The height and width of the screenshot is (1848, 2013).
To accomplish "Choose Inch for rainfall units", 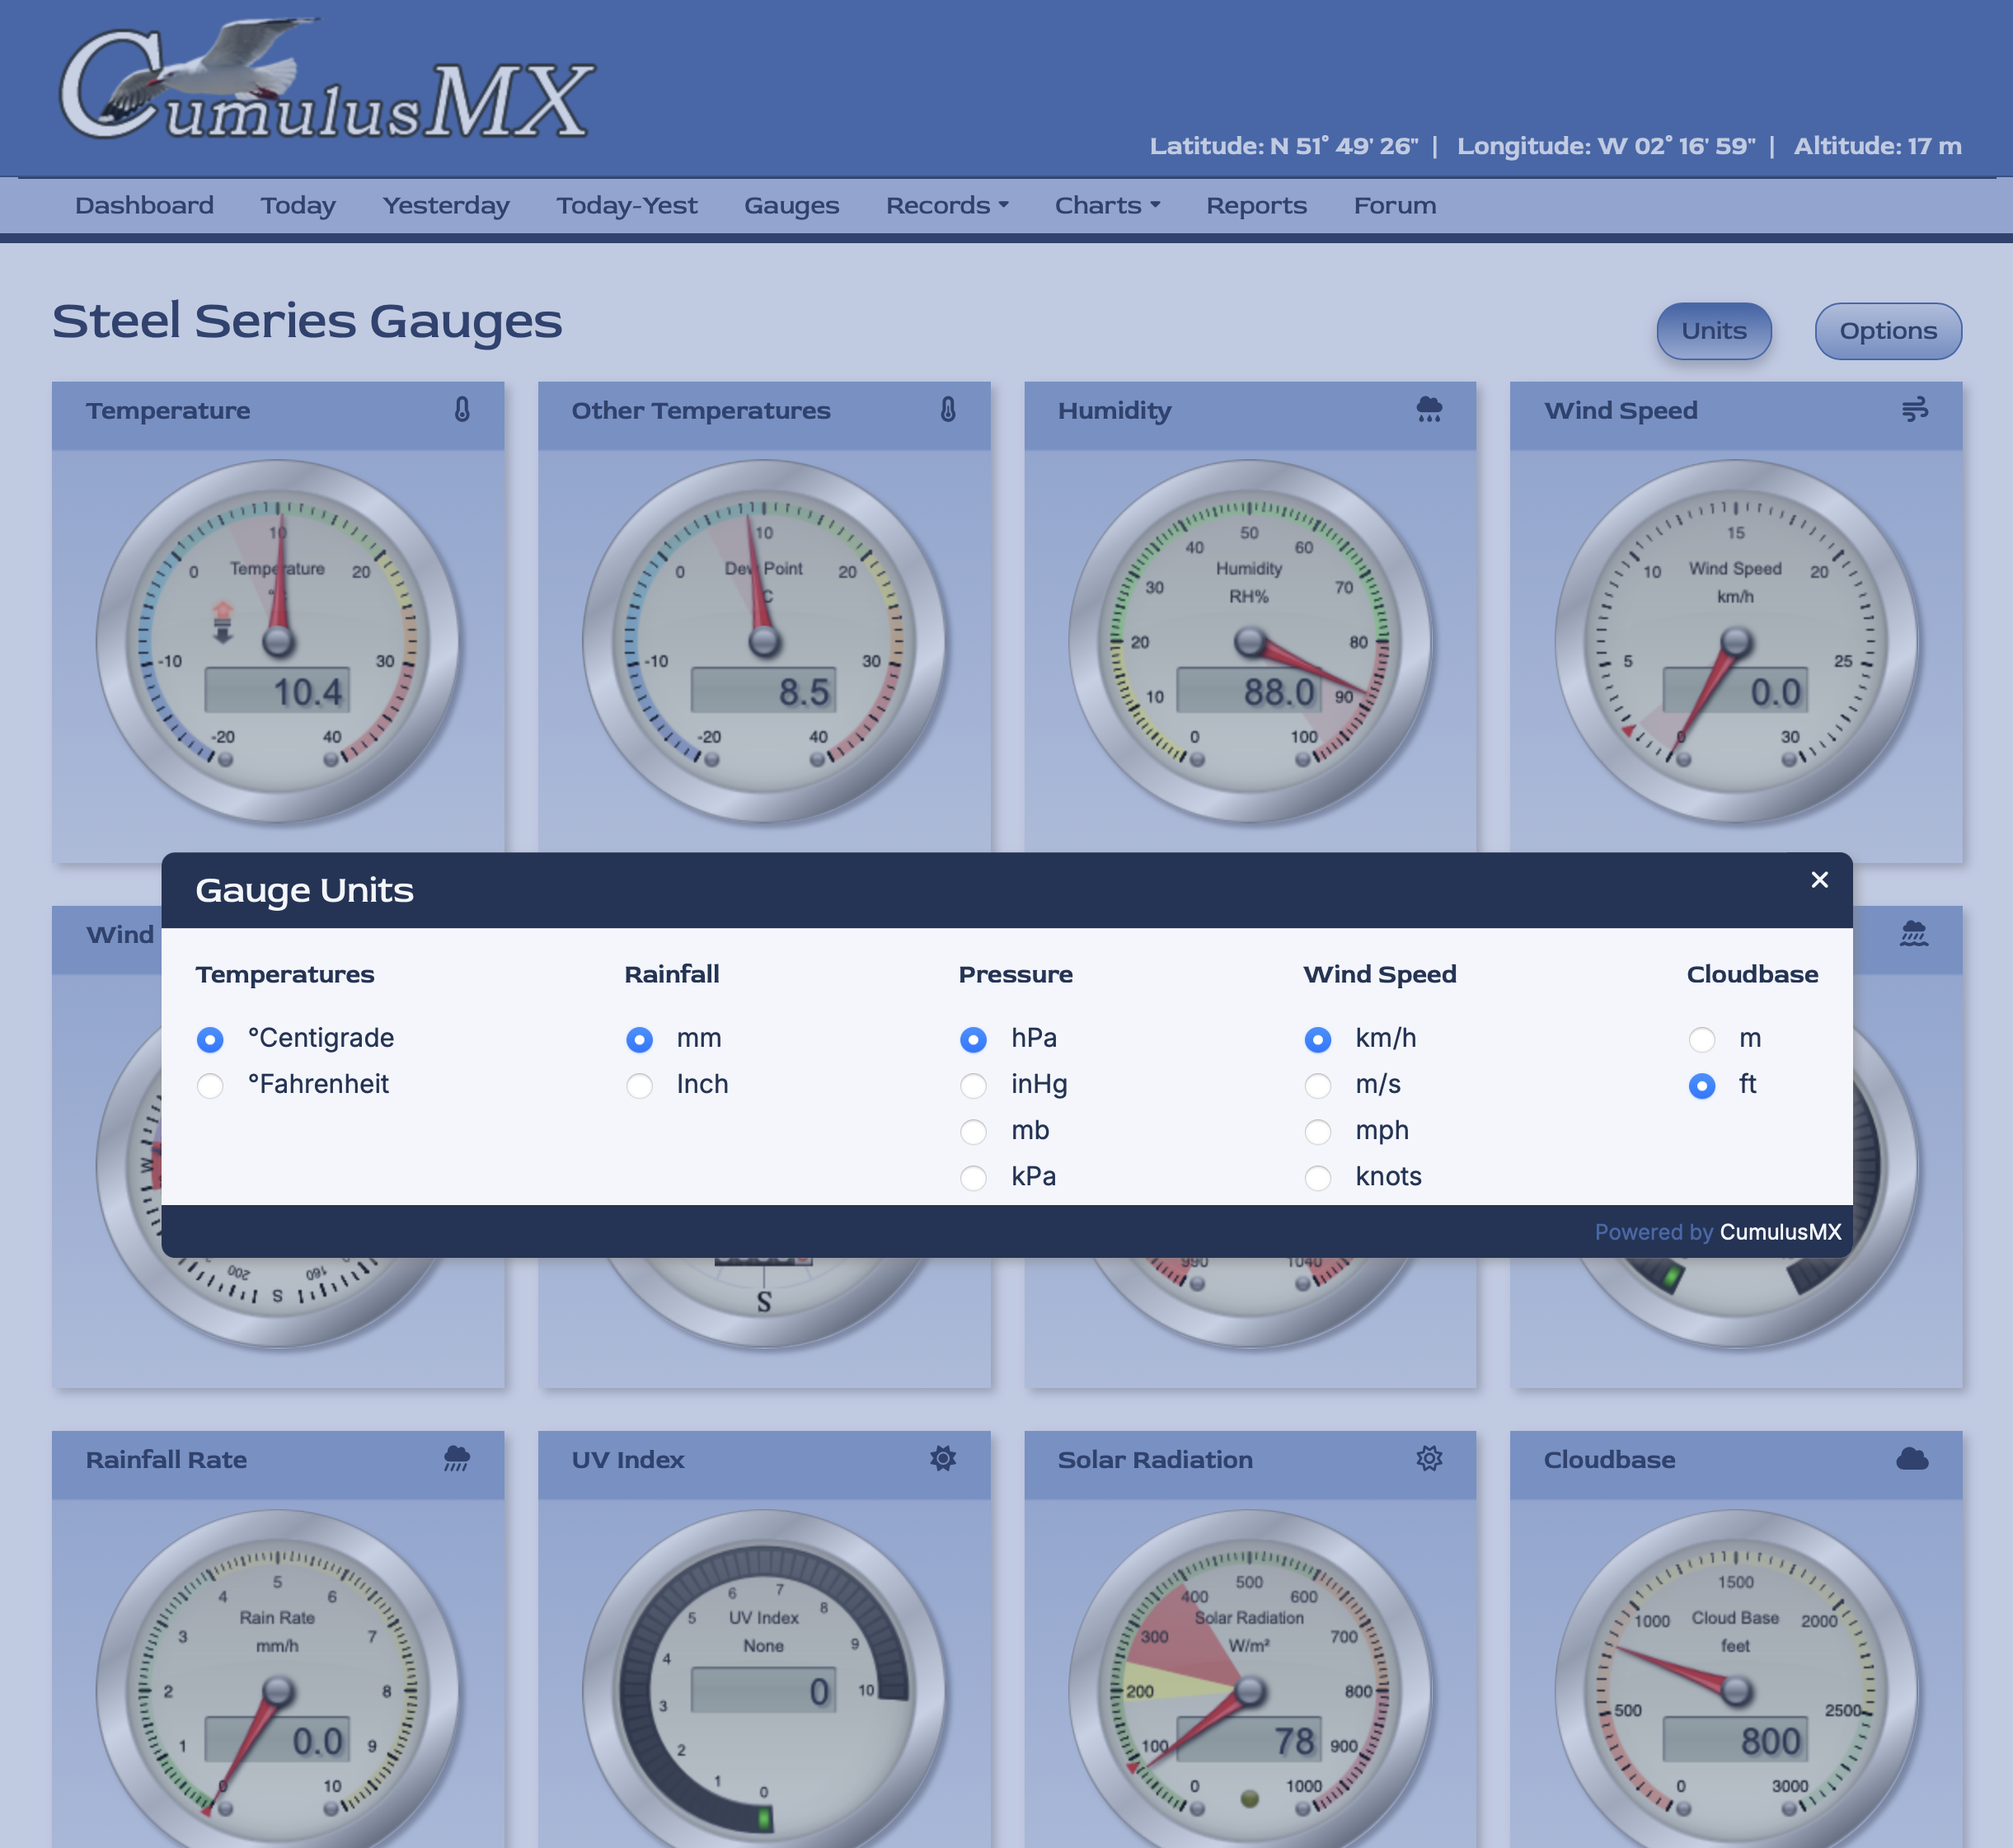I will (639, 1085).
